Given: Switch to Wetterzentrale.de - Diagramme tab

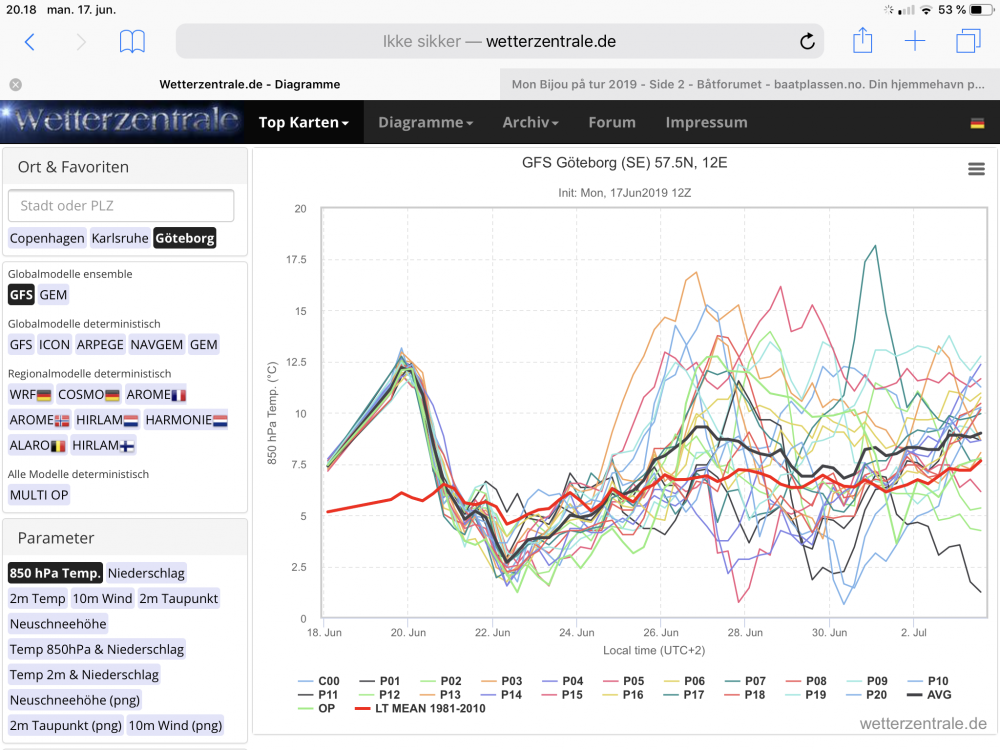Looking at the screenshot, I should click(249, 84).
